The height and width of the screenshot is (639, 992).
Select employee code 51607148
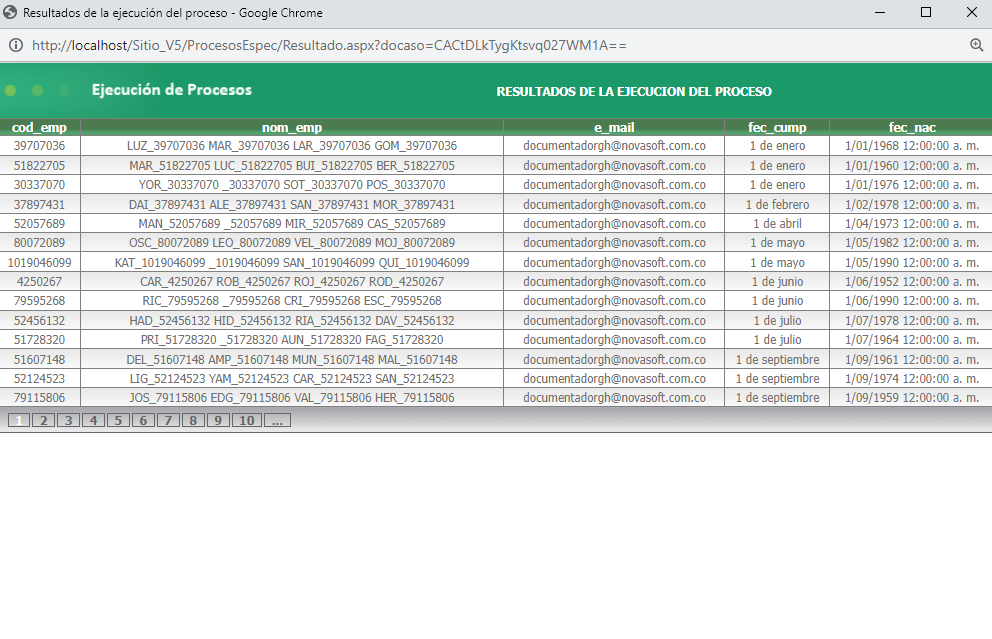(39, 359)
